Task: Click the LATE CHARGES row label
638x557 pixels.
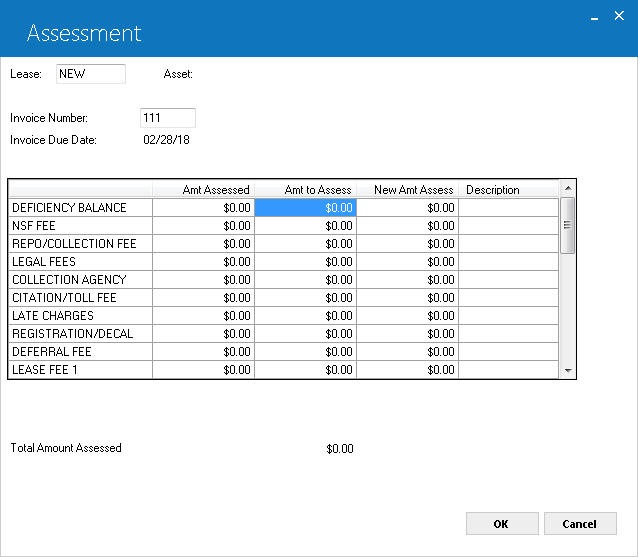Action: (x=81, y=316)
